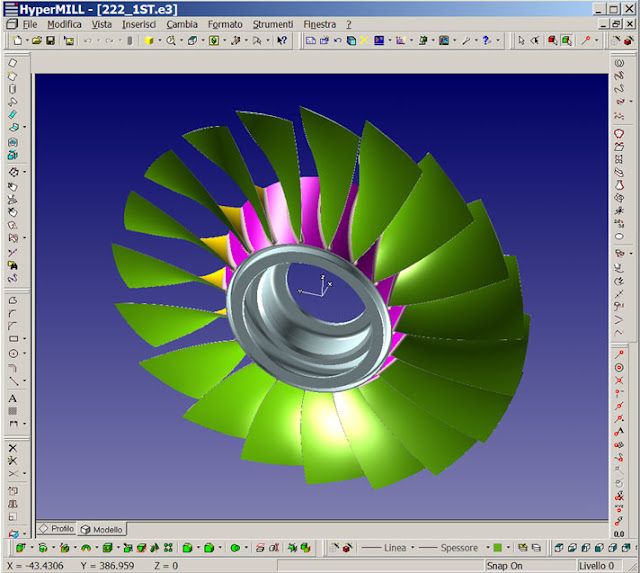Click the red target circle snap icon on the right
The width and height of the screenshot is (640, 573).
pos(619,368)
